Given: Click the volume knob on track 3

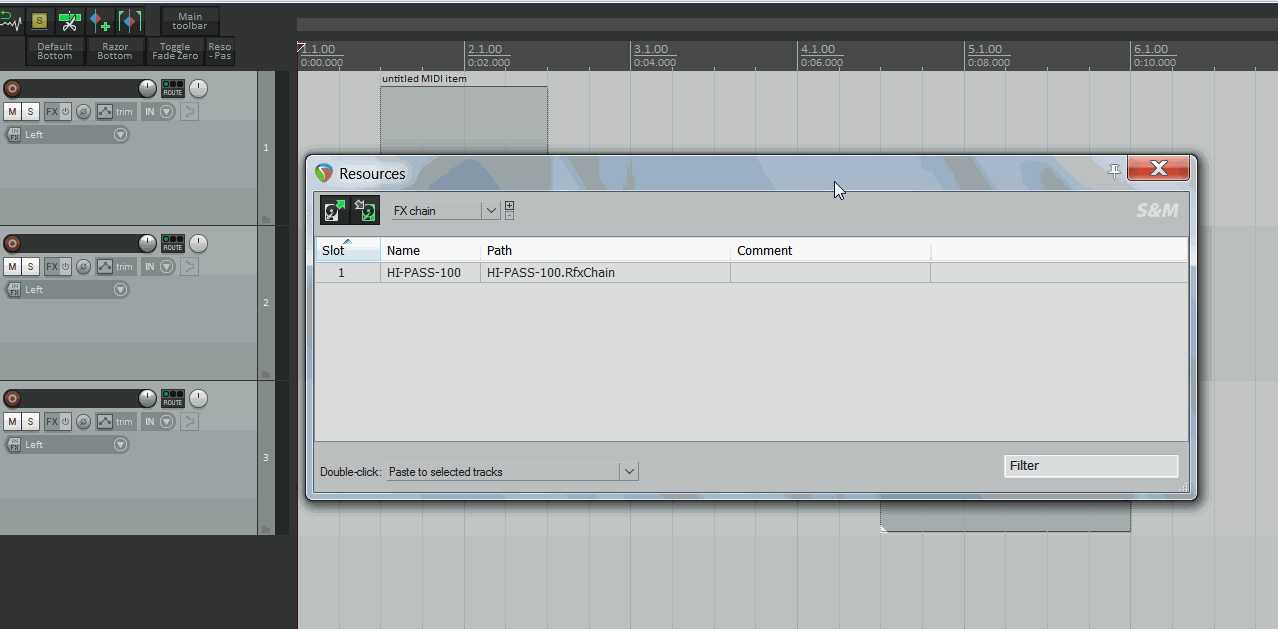Looking at the screenshot, I should click(147, 398).
